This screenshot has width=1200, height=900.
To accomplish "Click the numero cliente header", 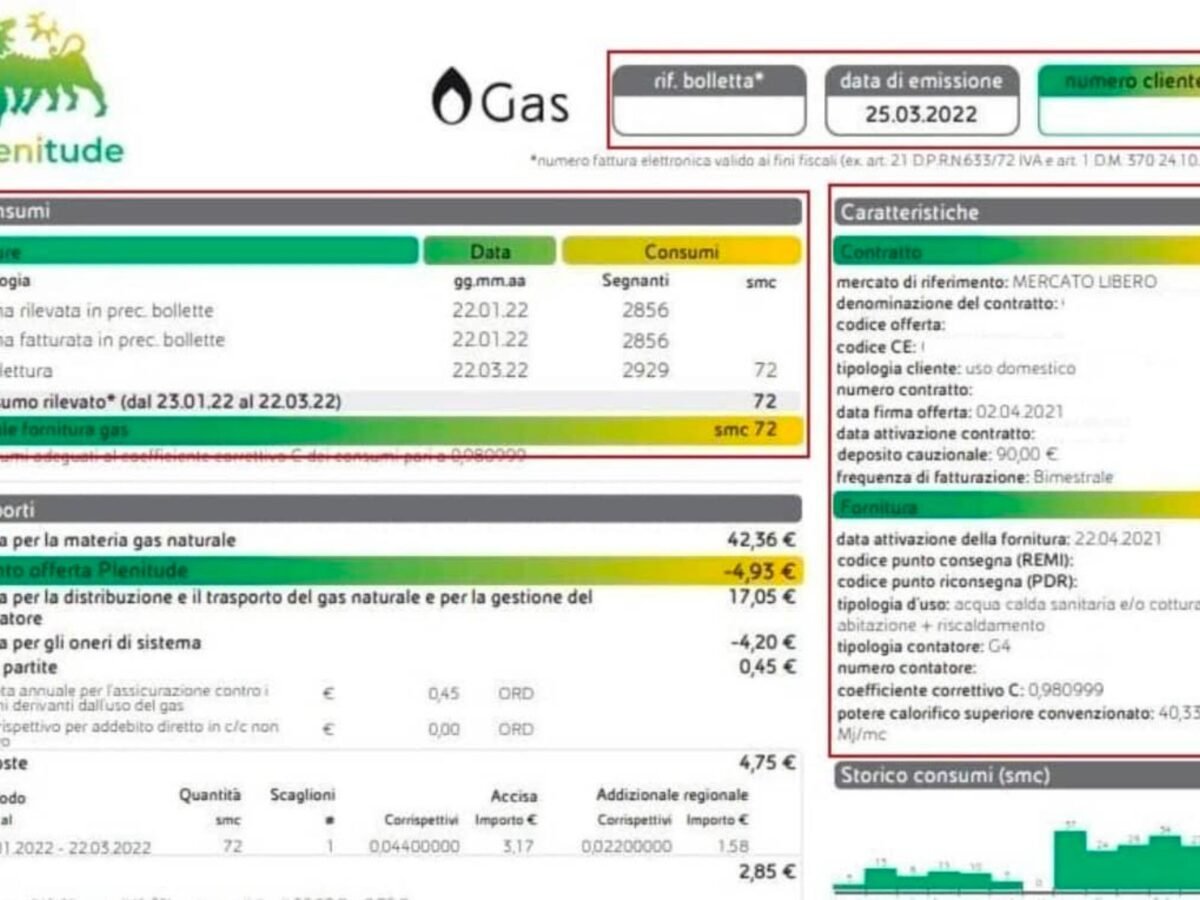I will point(1119,81).
